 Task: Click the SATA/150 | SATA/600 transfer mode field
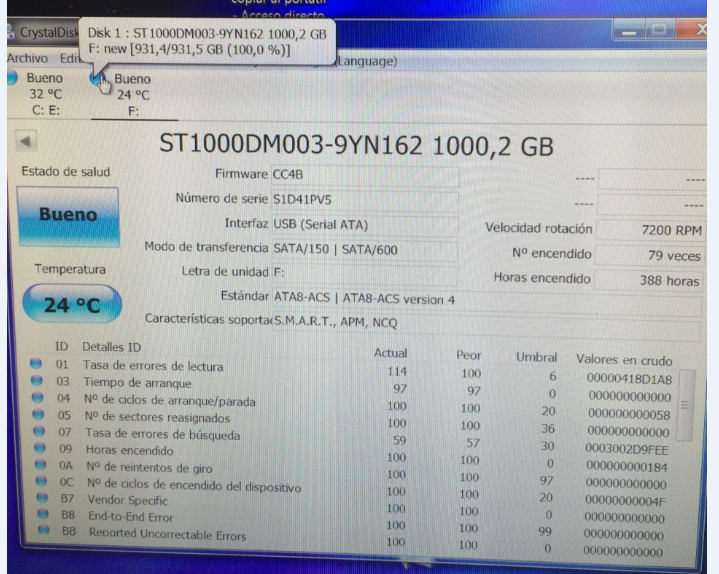[x=365, y=250]
